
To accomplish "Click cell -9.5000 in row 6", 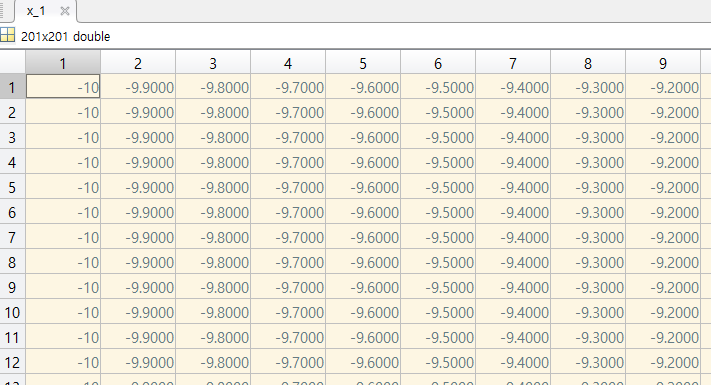I will click(x=438, y=211).
